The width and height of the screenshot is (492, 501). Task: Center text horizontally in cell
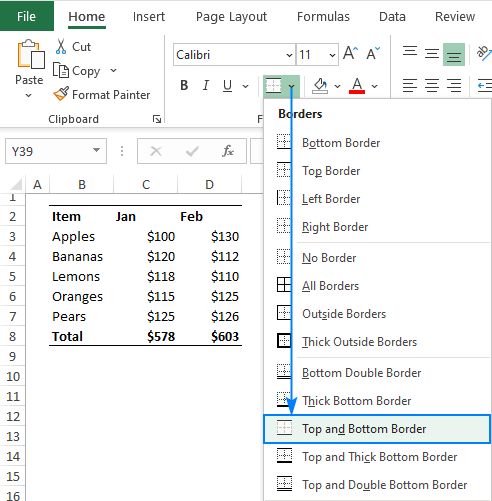point(432,85)
